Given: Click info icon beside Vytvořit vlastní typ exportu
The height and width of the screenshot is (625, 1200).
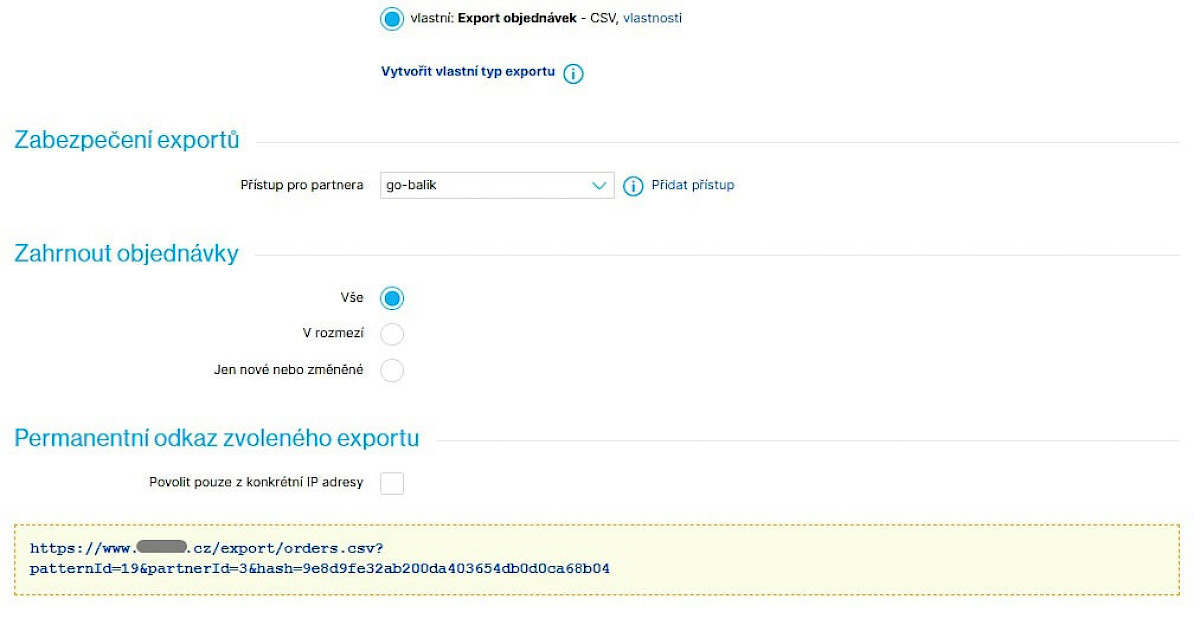Looking at the screenshot, I should coord(573,74).
